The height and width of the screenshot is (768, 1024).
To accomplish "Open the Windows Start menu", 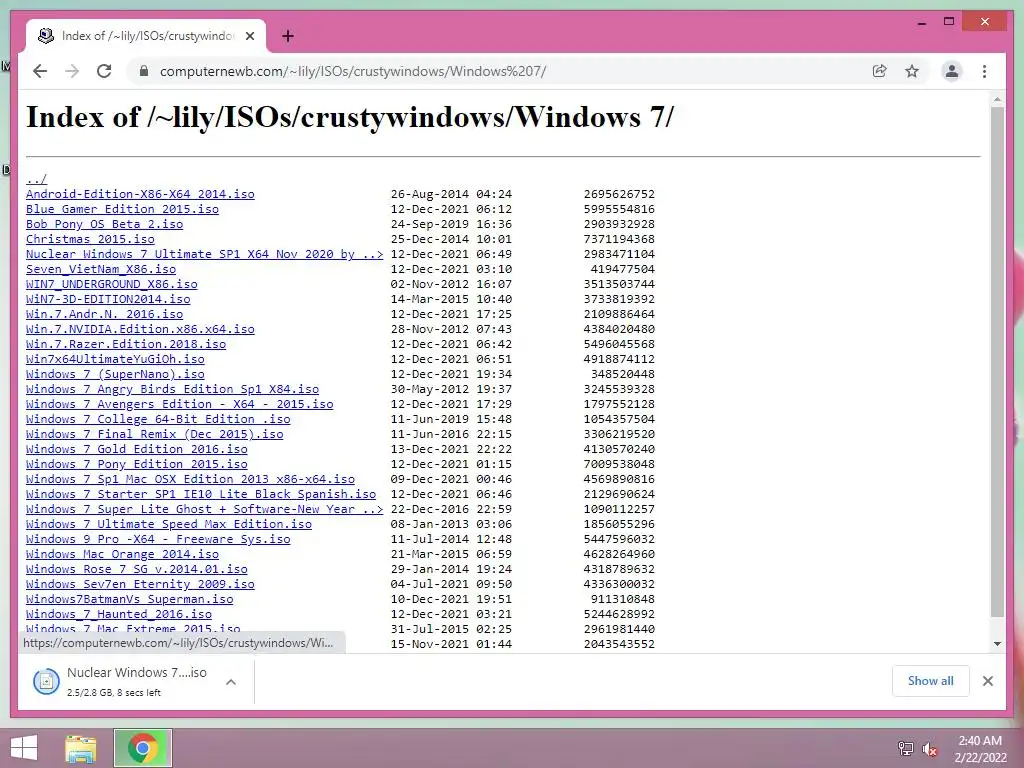I will (x=24, y=748).
